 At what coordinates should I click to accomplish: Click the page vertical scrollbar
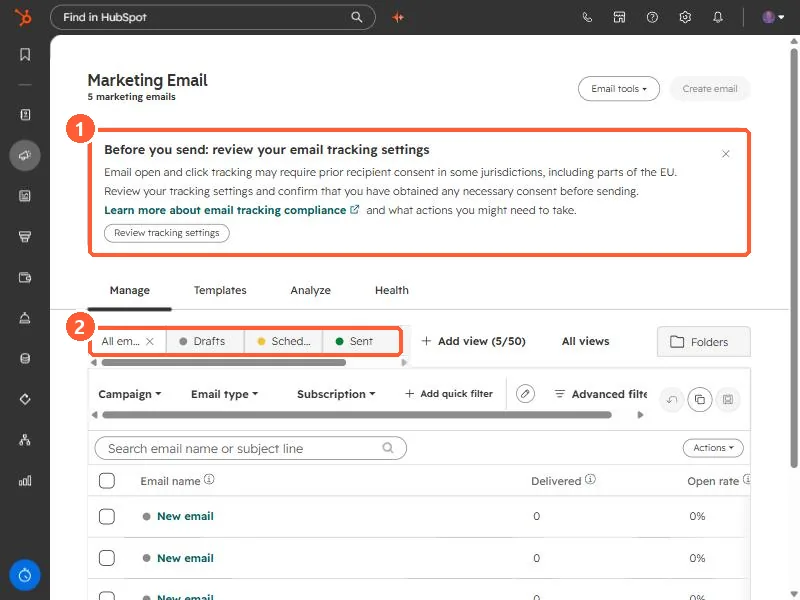click(x=794, y=258)
